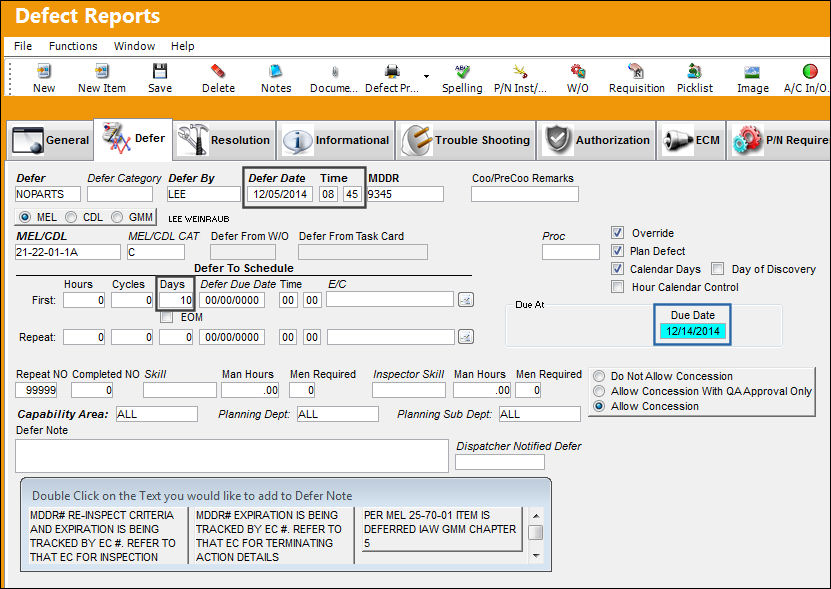Enable Hour Calendar Control checkbox
Screen dimensions: 831x589
[x=617, y=287]
